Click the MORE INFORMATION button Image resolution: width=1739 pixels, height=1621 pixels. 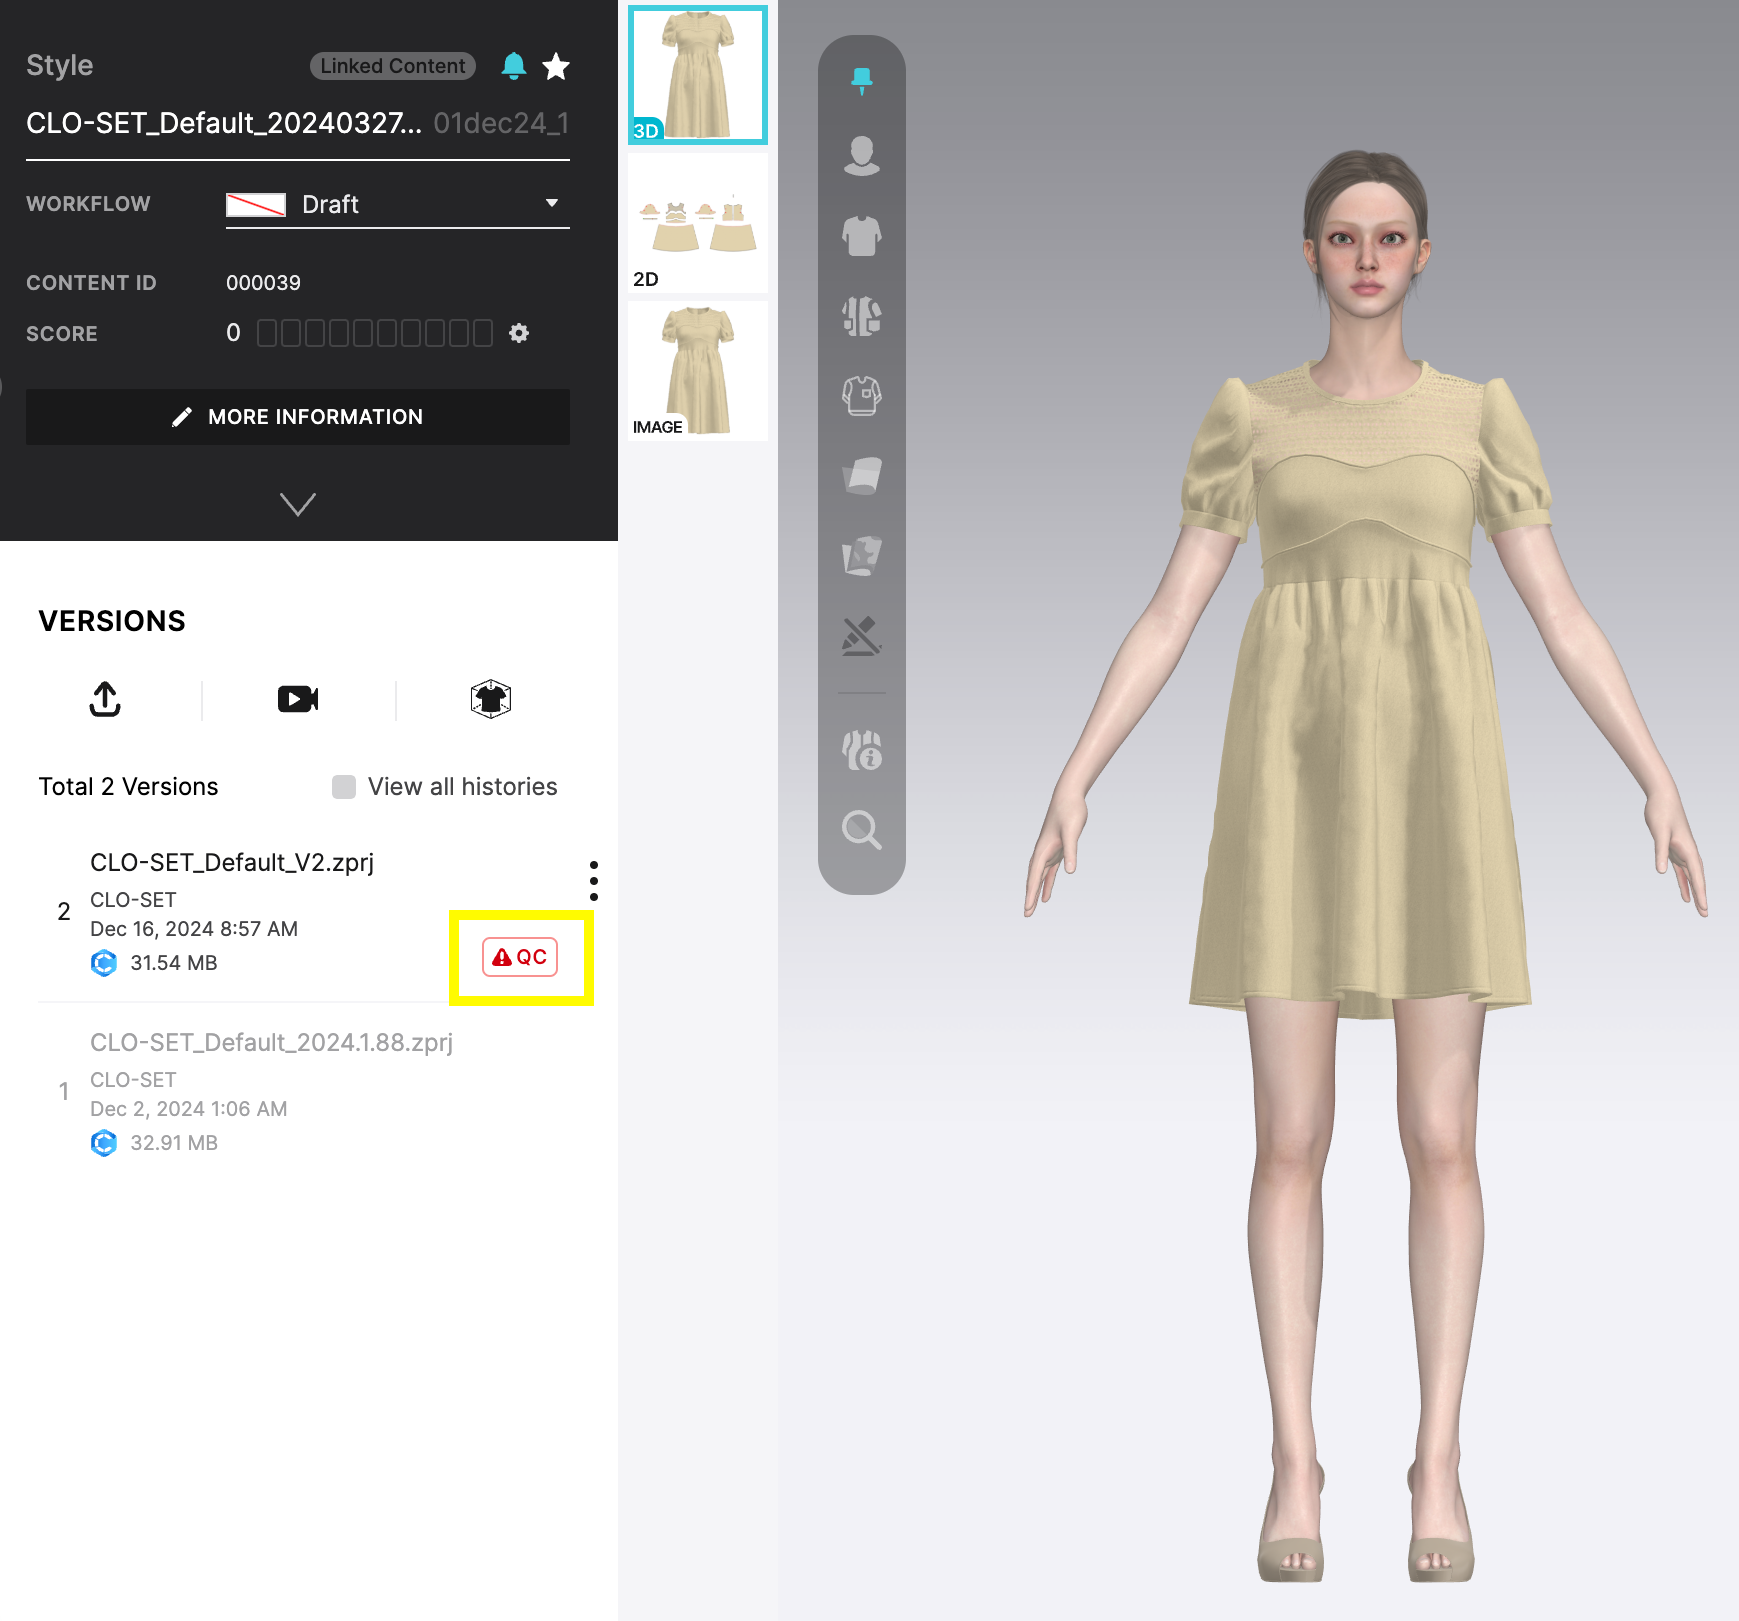(297, 417)
